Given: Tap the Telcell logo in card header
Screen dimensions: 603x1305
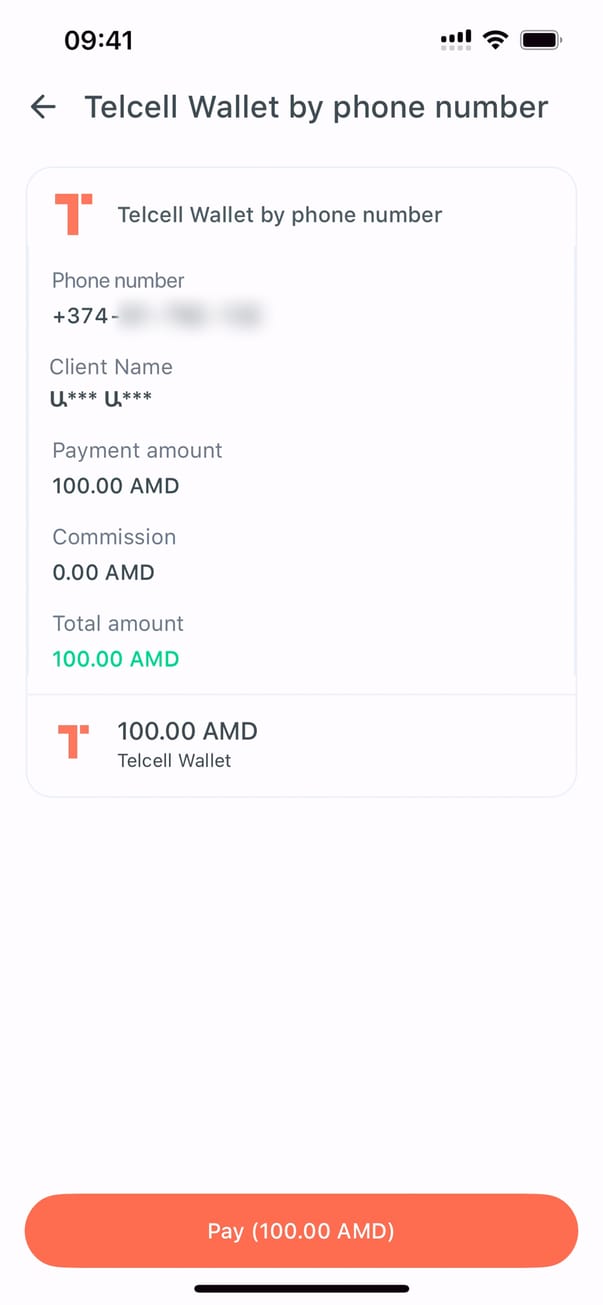Looking at the screenshot, I should tap(73, 214).
